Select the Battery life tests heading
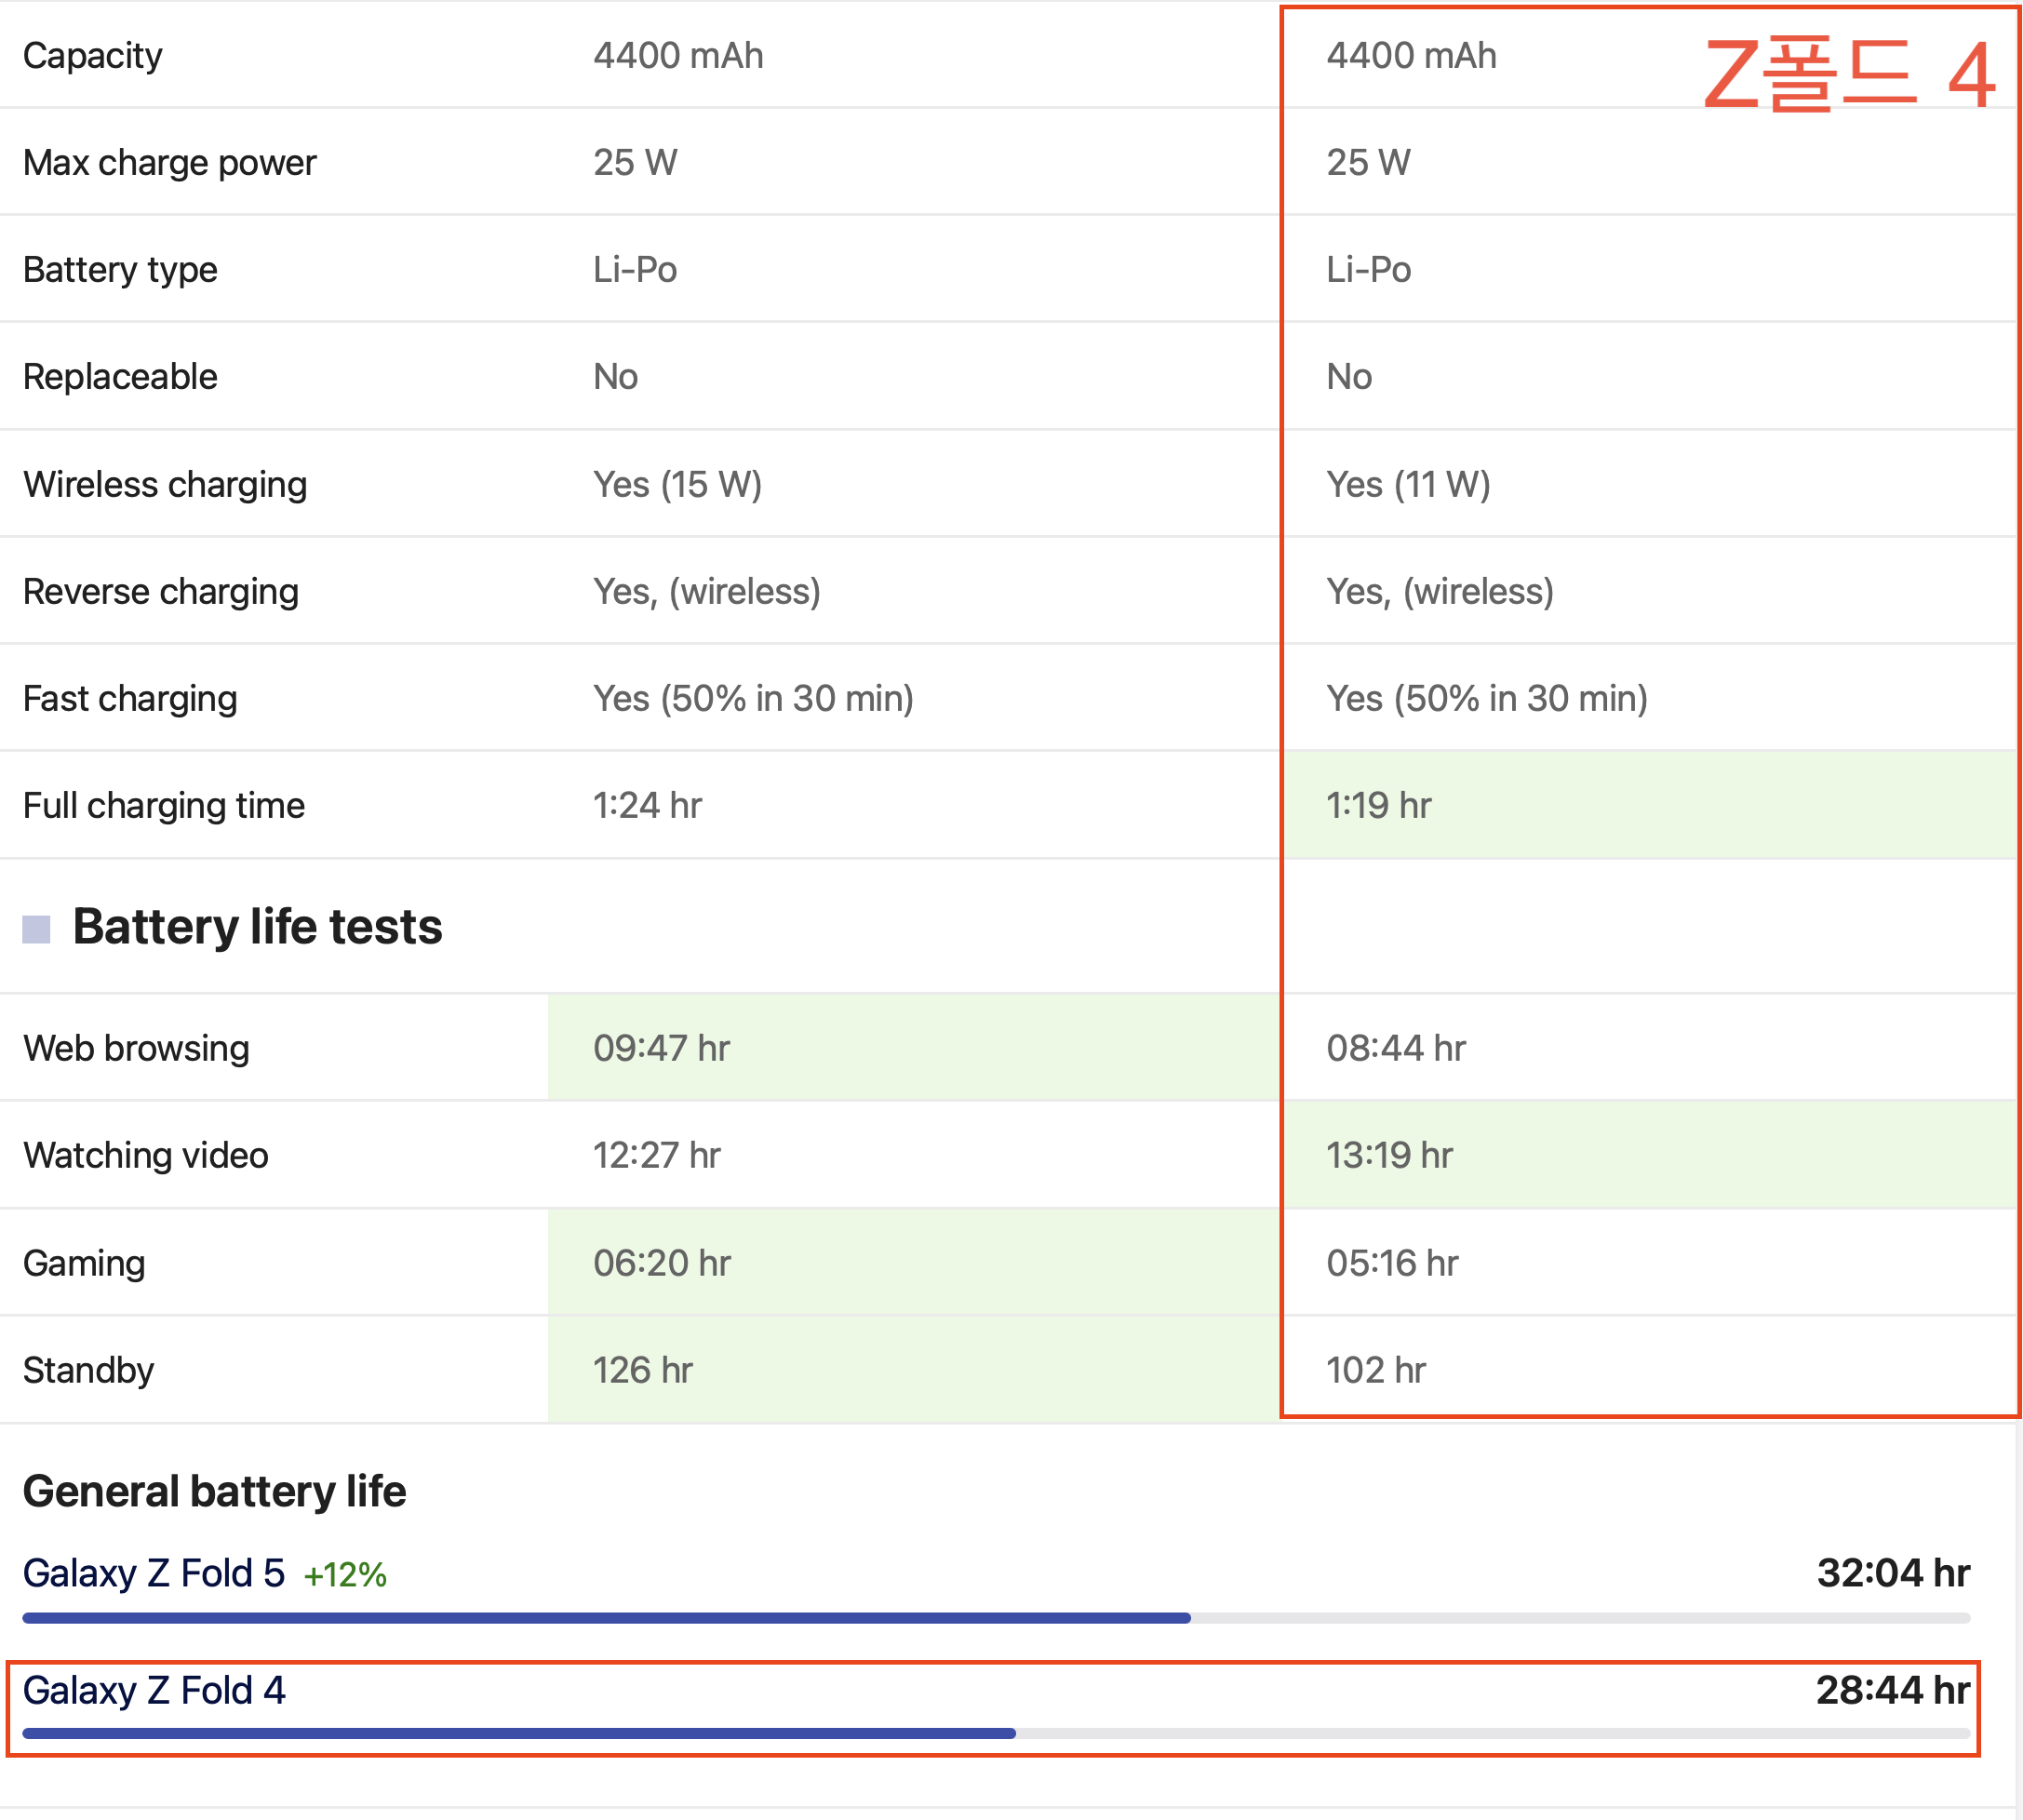Viewport: 2023px width, 1820px height. [x=257, y=926]
